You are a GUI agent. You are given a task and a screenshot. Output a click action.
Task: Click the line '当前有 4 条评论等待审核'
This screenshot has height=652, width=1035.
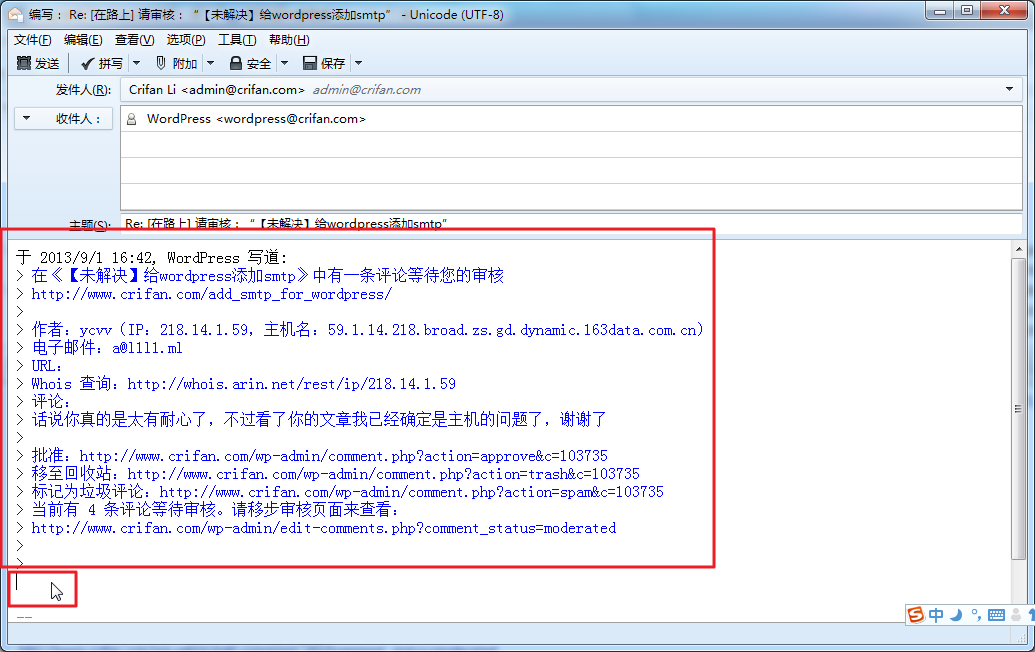pos(215,509)
